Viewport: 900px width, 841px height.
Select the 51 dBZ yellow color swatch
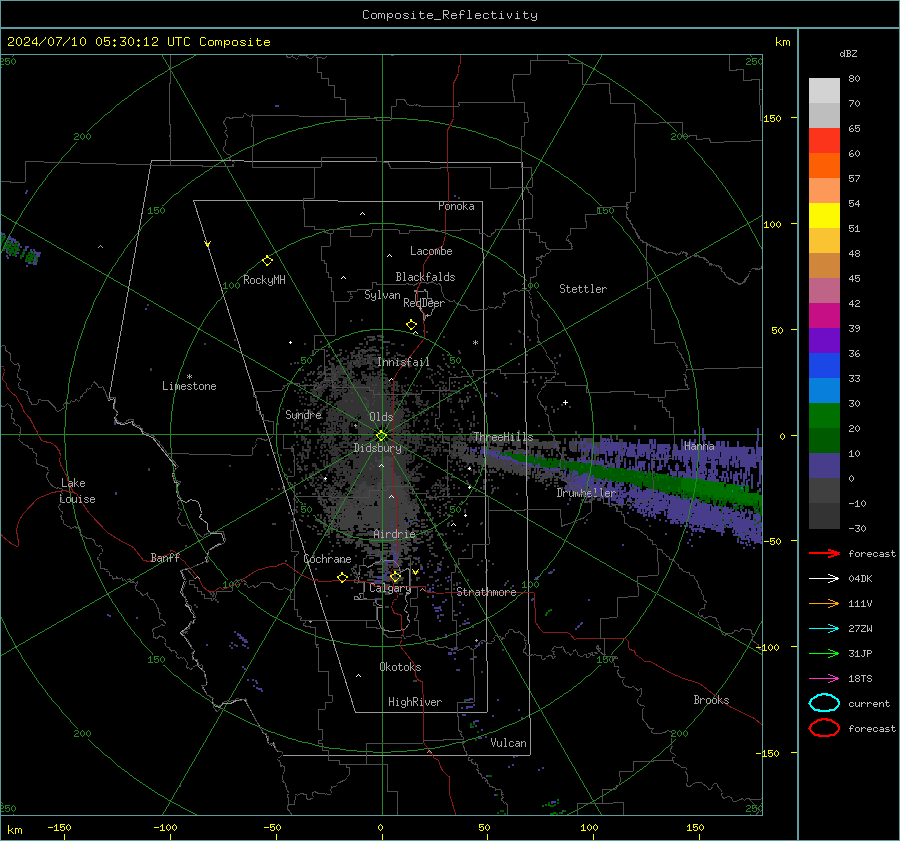(824, 216)
